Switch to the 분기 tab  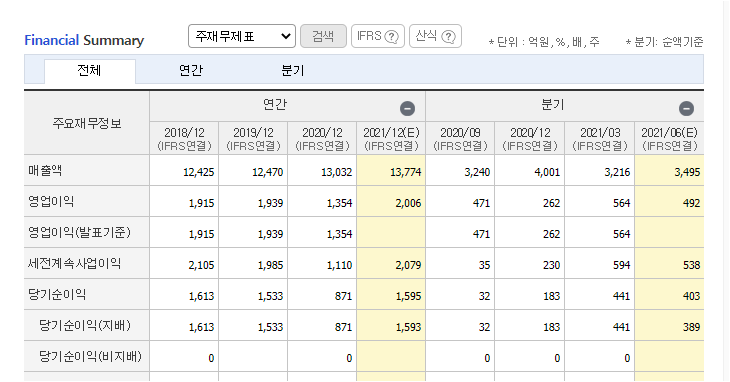[292, 71]
